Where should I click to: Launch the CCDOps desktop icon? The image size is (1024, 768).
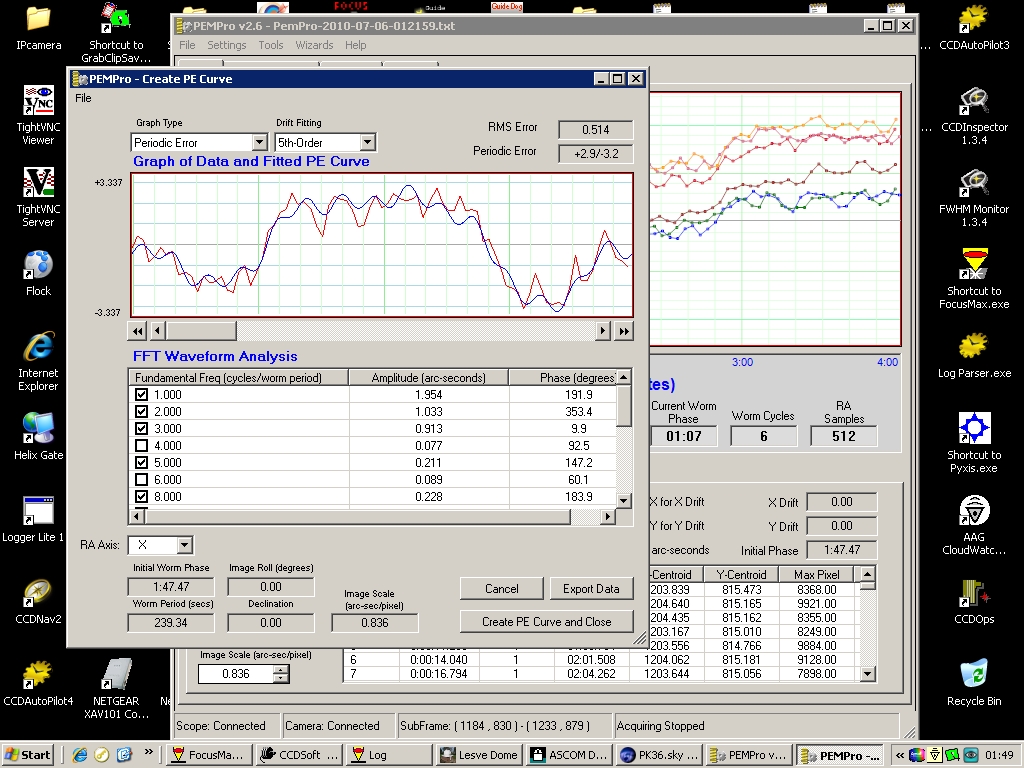tap(973, 593)
